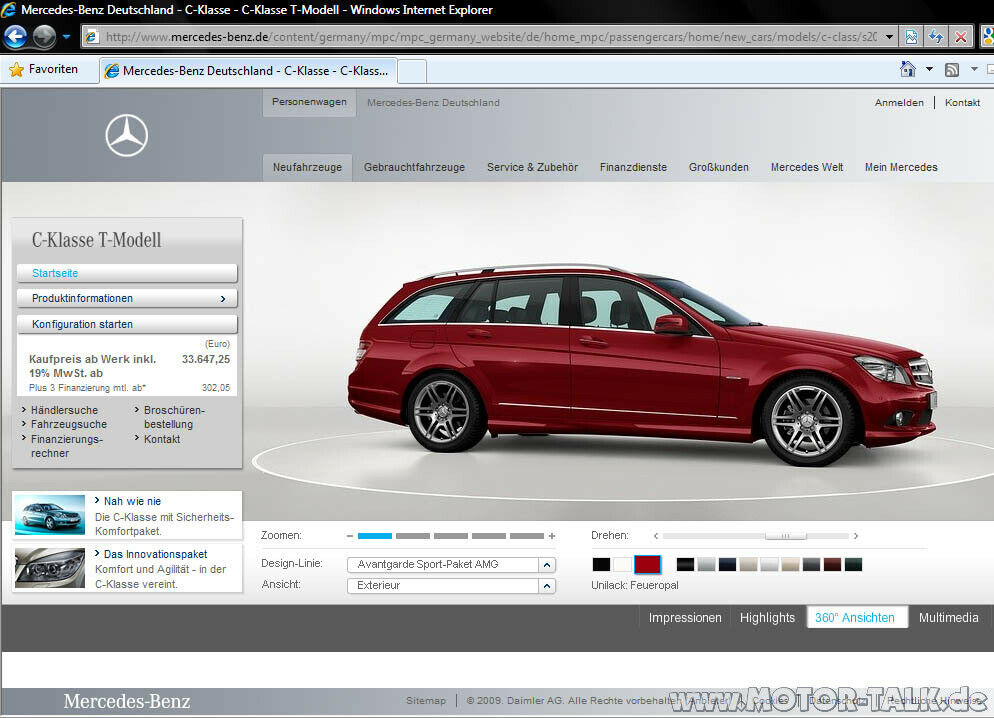Expand the Home button dropdown arrow
This screenshot has width=994, height=718.
[x=929, y=69]
